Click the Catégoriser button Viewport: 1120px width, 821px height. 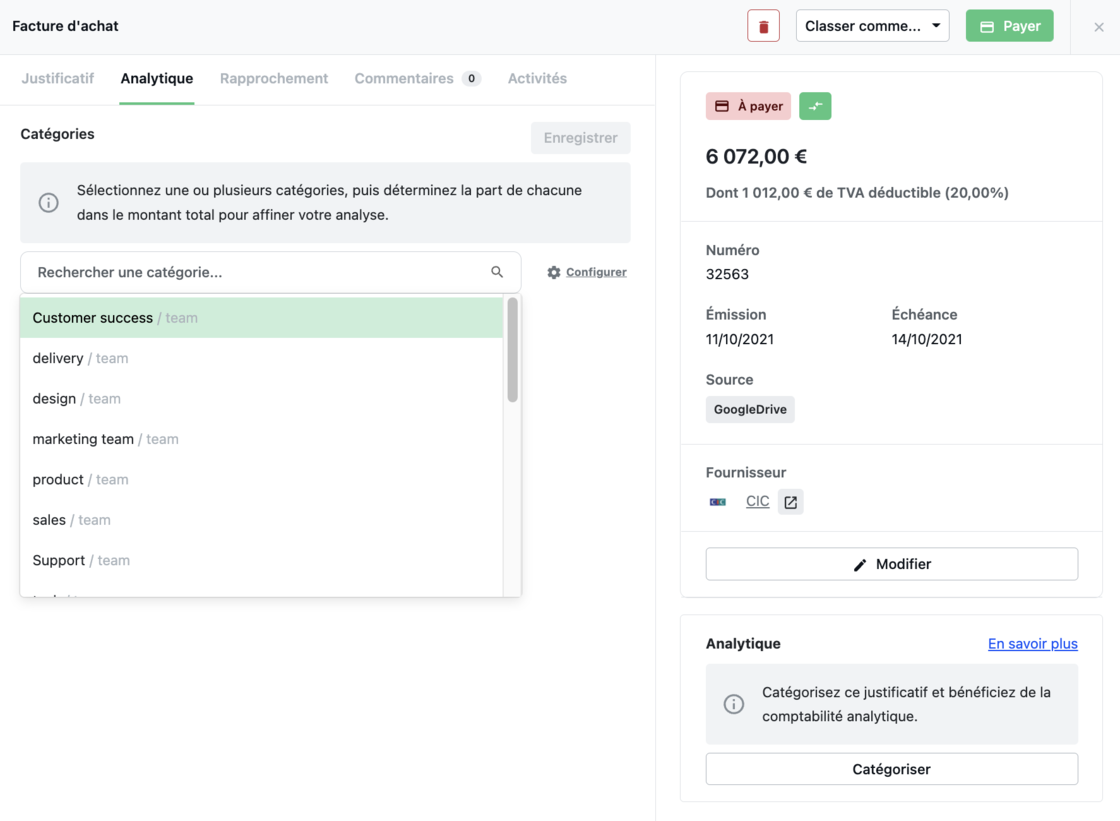click(x=891, y=770)
